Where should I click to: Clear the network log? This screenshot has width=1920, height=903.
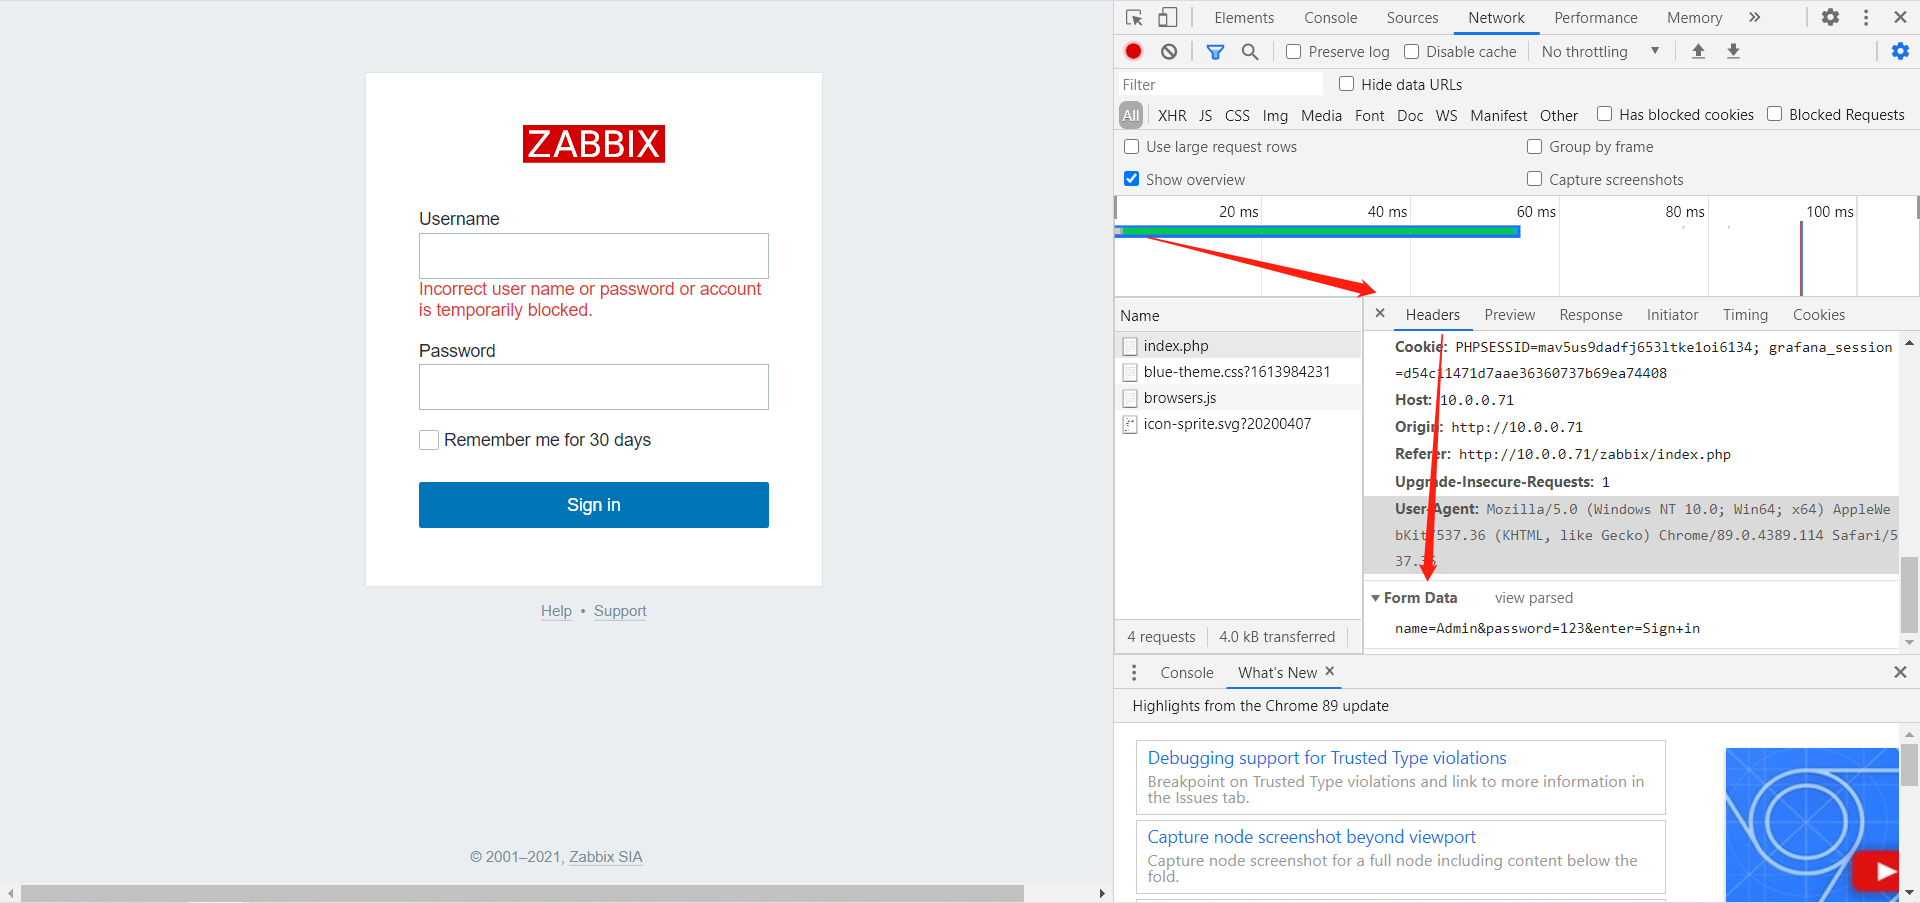[1169, 52]
